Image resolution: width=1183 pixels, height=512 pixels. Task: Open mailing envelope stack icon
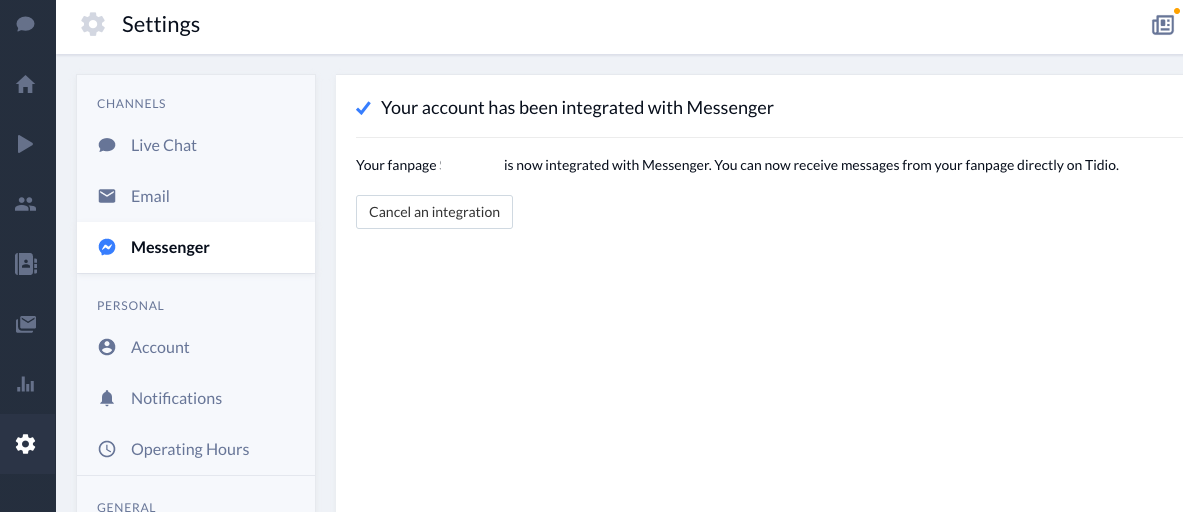[x=26, y=324]
